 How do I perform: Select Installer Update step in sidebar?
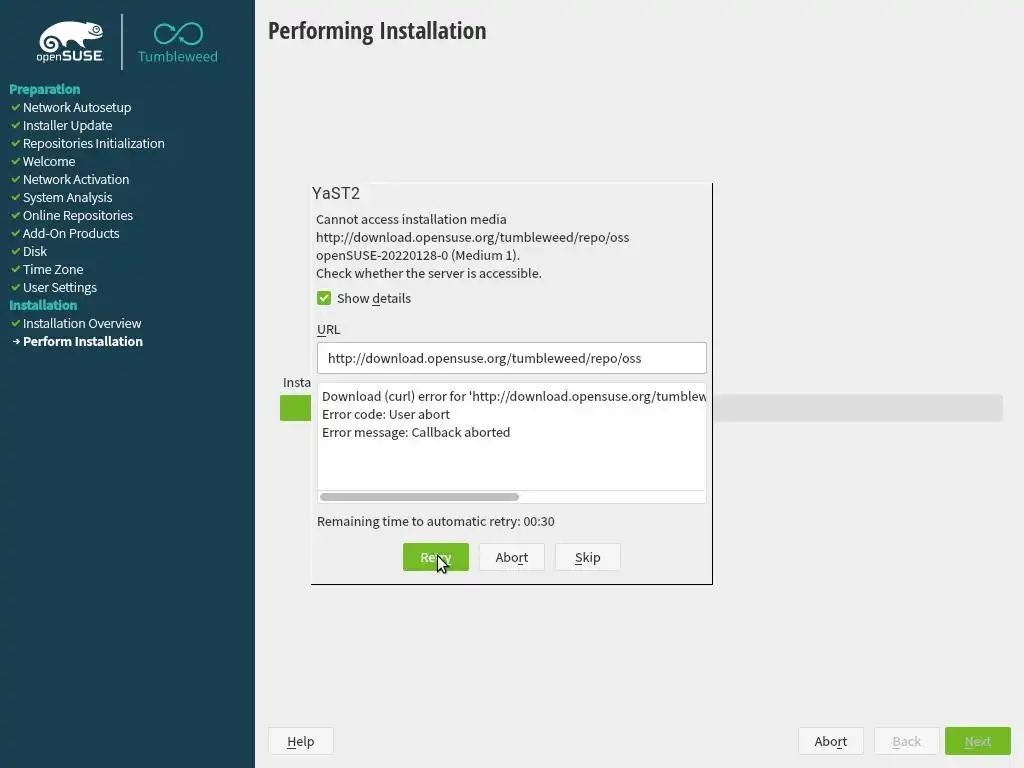67,125
